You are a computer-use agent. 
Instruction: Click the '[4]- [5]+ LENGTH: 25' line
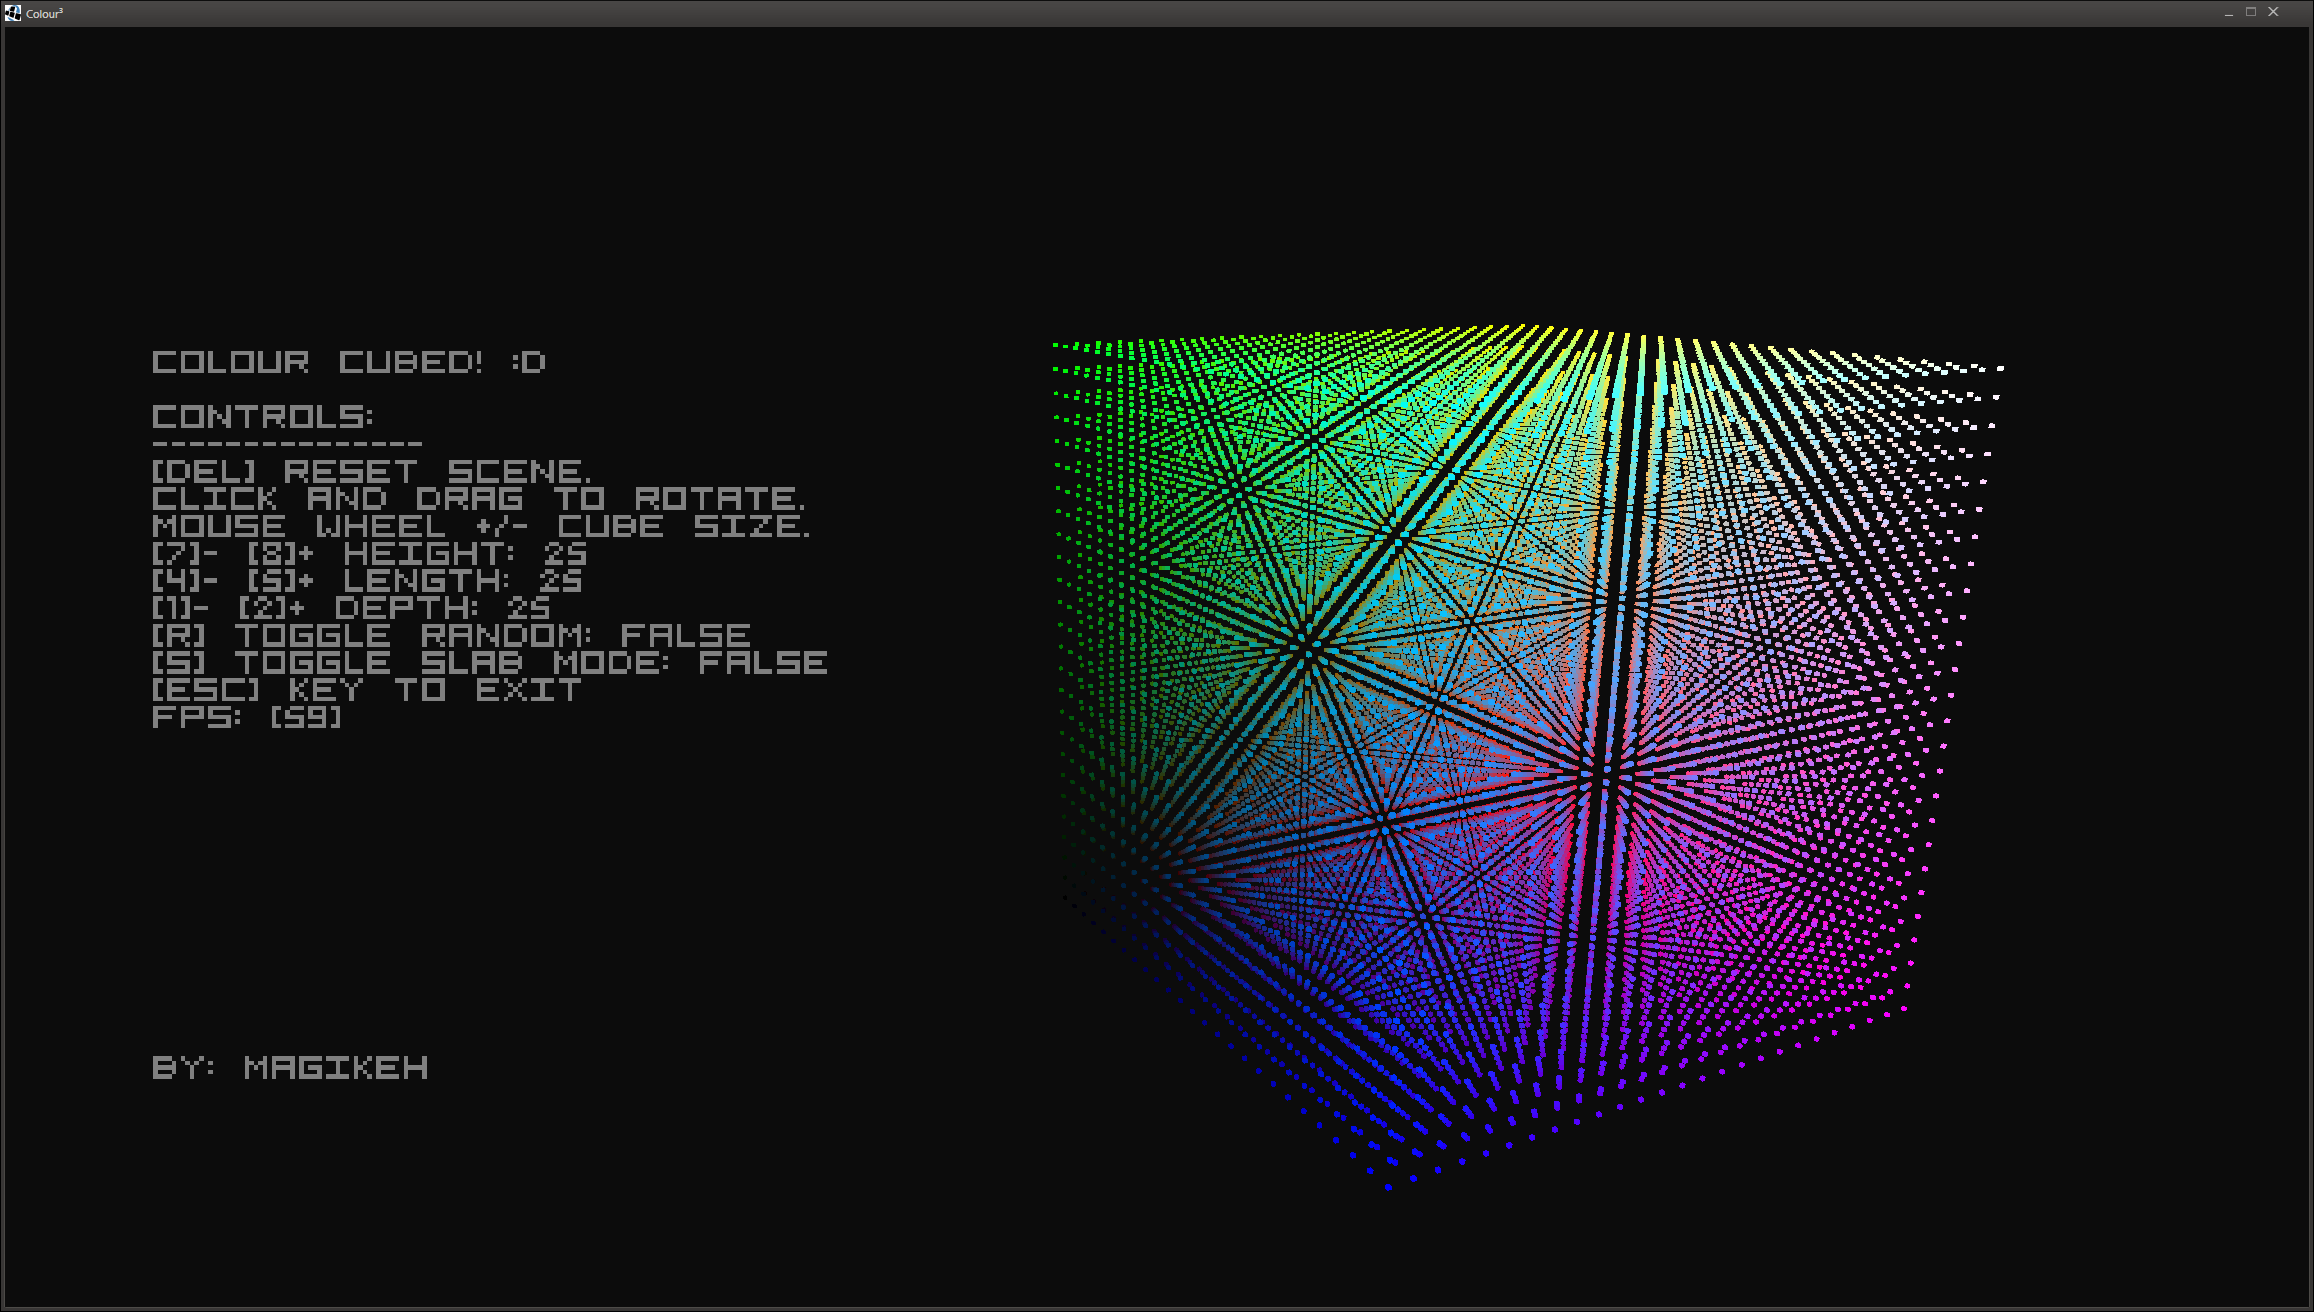click(366, 580)
